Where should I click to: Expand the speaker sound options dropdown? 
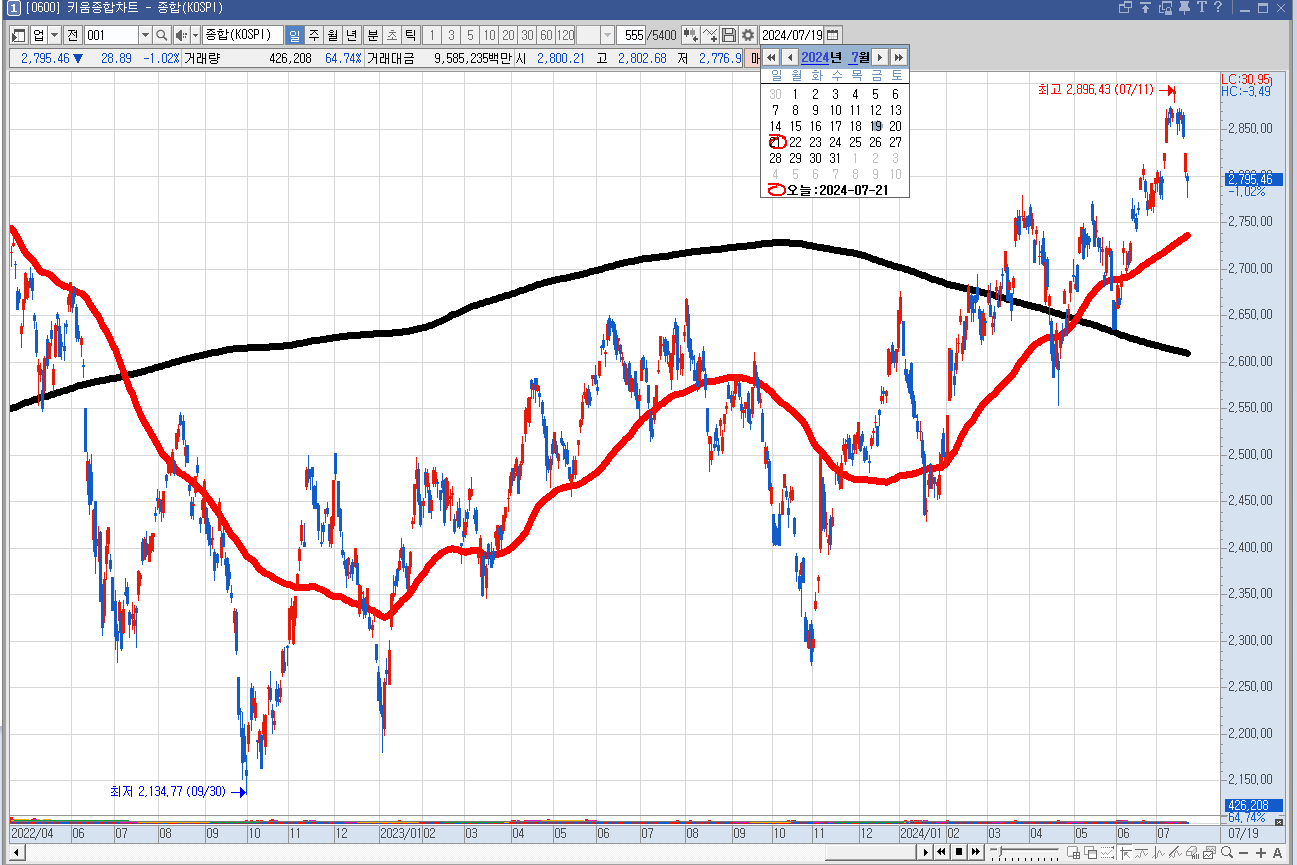[195, 35]
